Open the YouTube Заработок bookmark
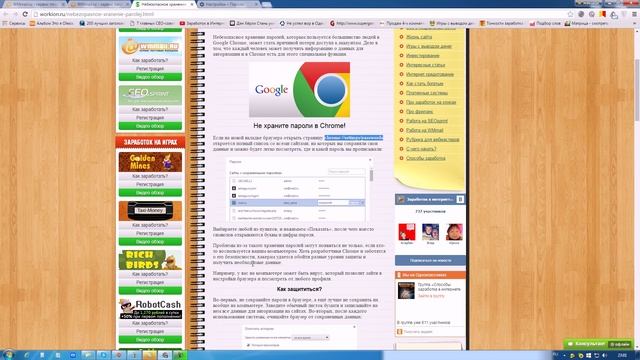640x360 pixels. [202, 23]
